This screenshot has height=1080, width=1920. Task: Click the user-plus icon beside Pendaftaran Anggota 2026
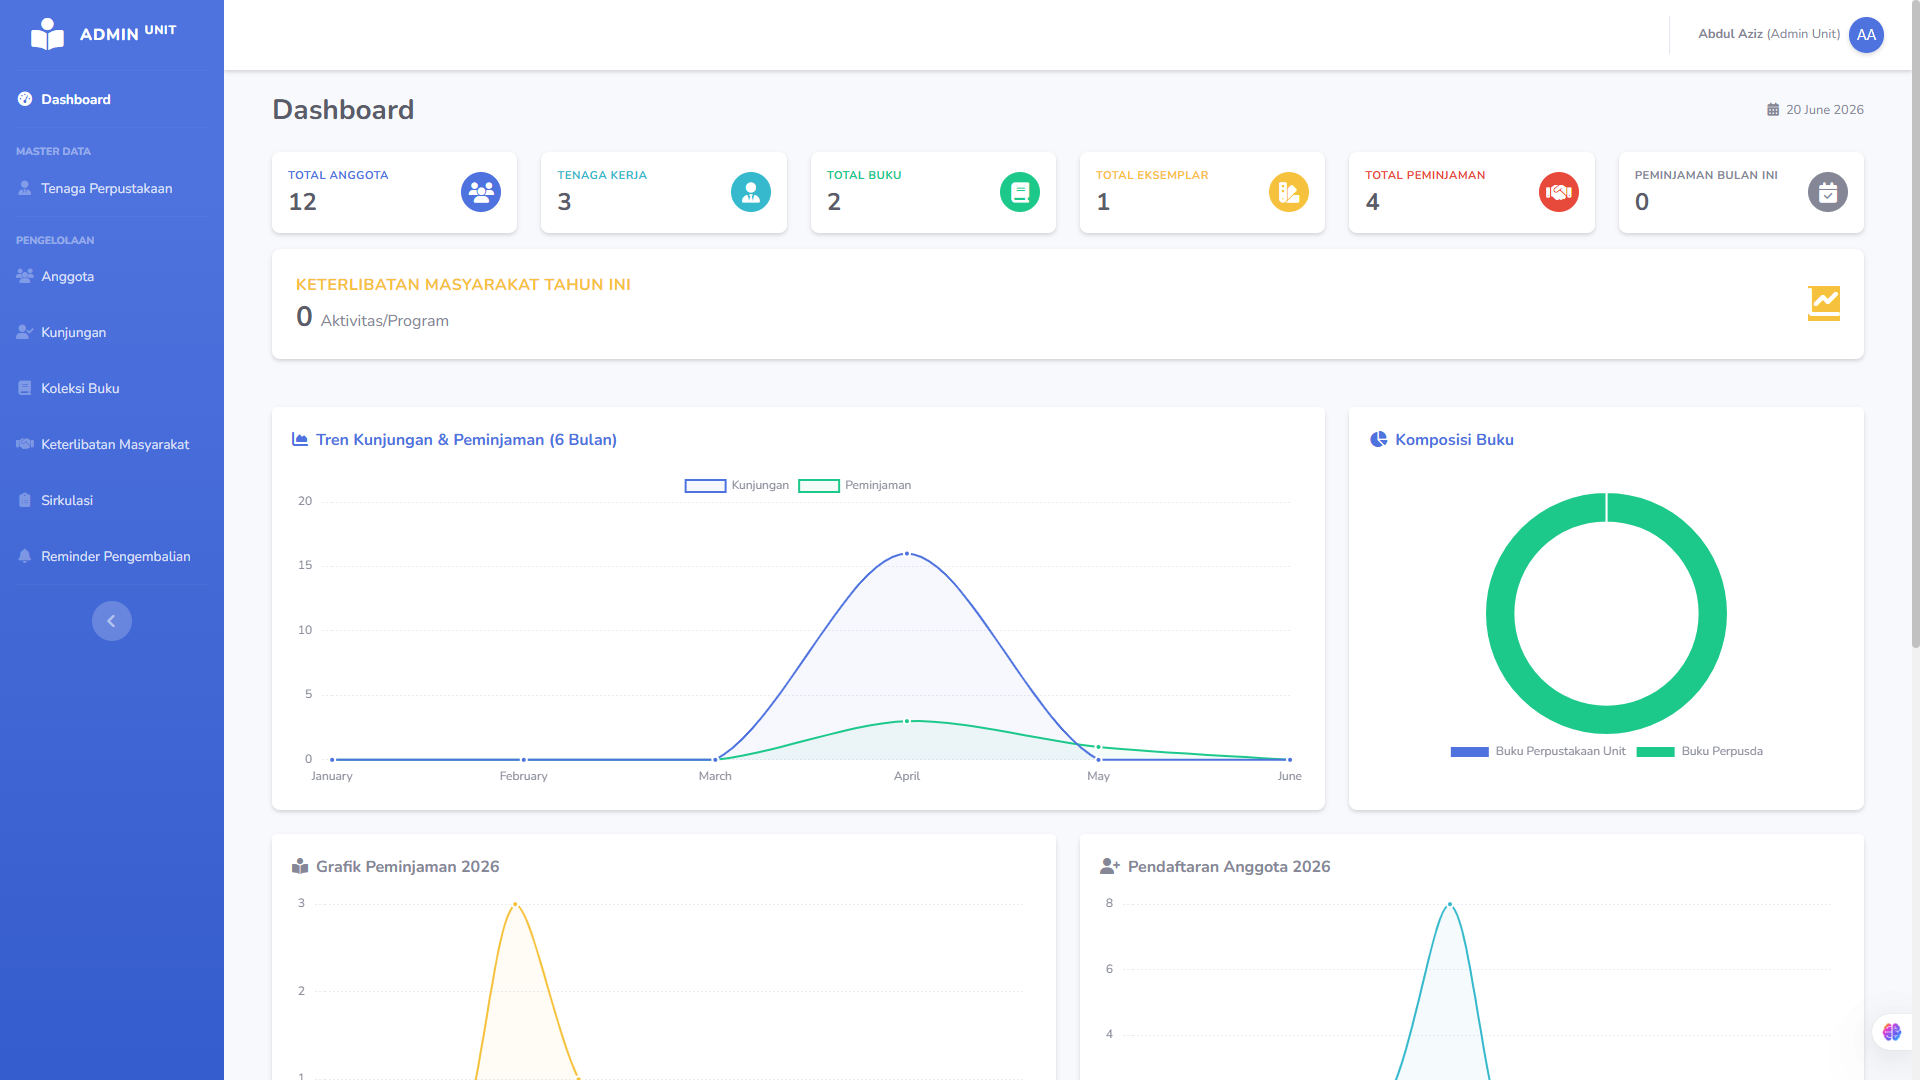pos(1110,866)
